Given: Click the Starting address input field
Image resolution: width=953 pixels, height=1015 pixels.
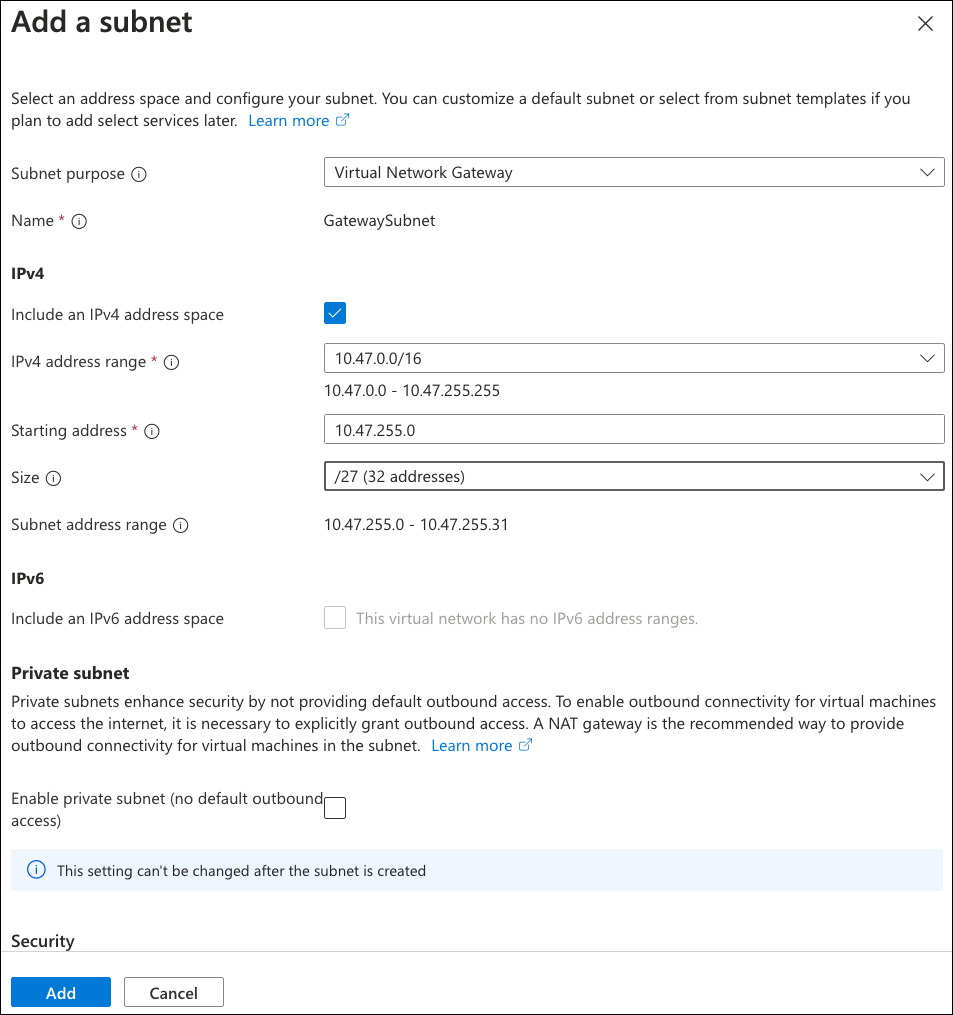Looking at the screenshot, I should tap(634, 430).
